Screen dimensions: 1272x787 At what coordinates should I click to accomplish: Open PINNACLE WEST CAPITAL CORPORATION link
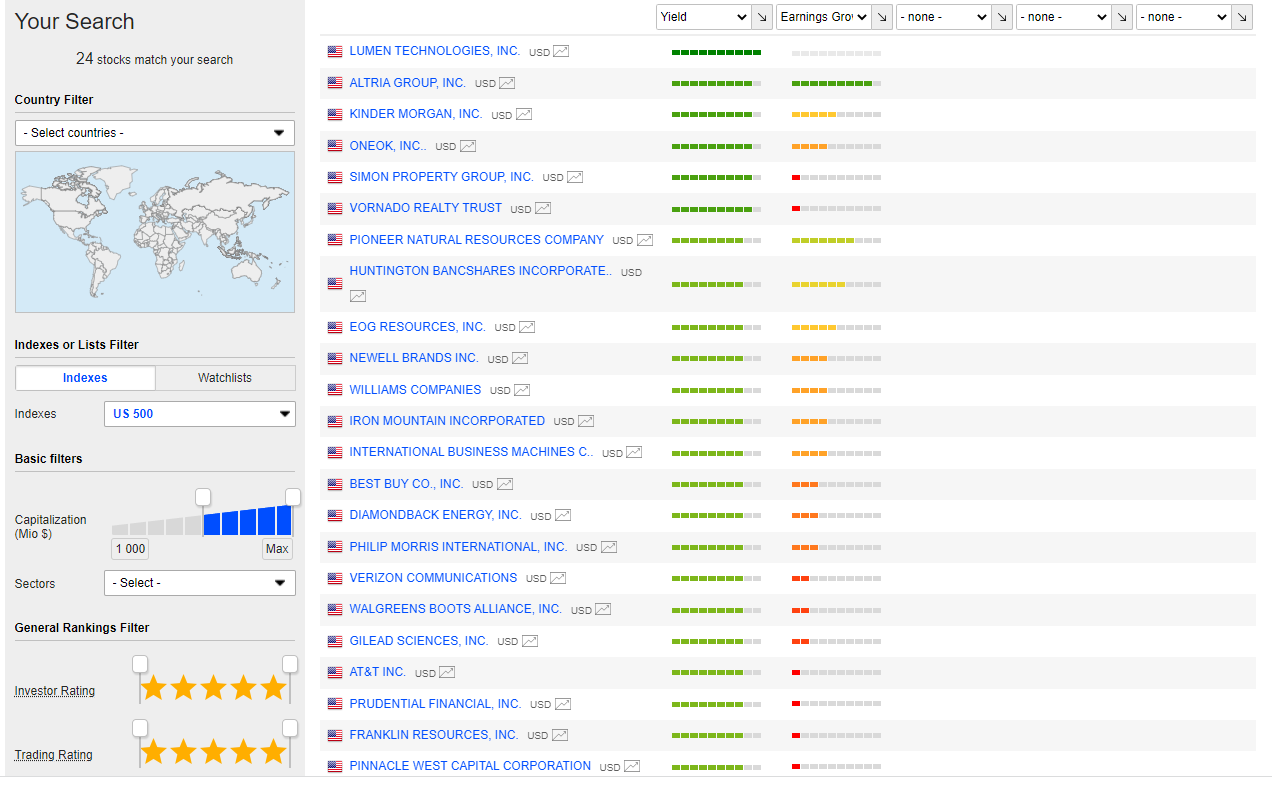click(x=470, y=766)
